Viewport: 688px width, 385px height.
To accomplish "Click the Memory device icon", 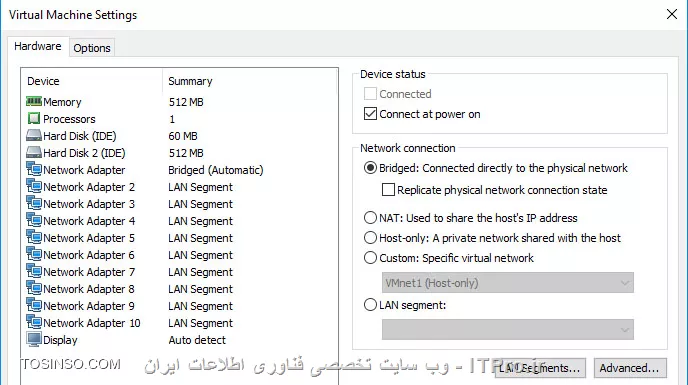I will click(x=34, y=102).
